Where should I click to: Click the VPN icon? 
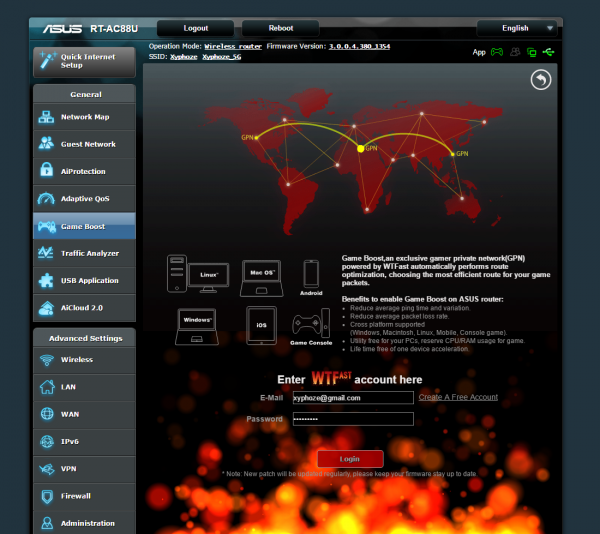[47, 469]
